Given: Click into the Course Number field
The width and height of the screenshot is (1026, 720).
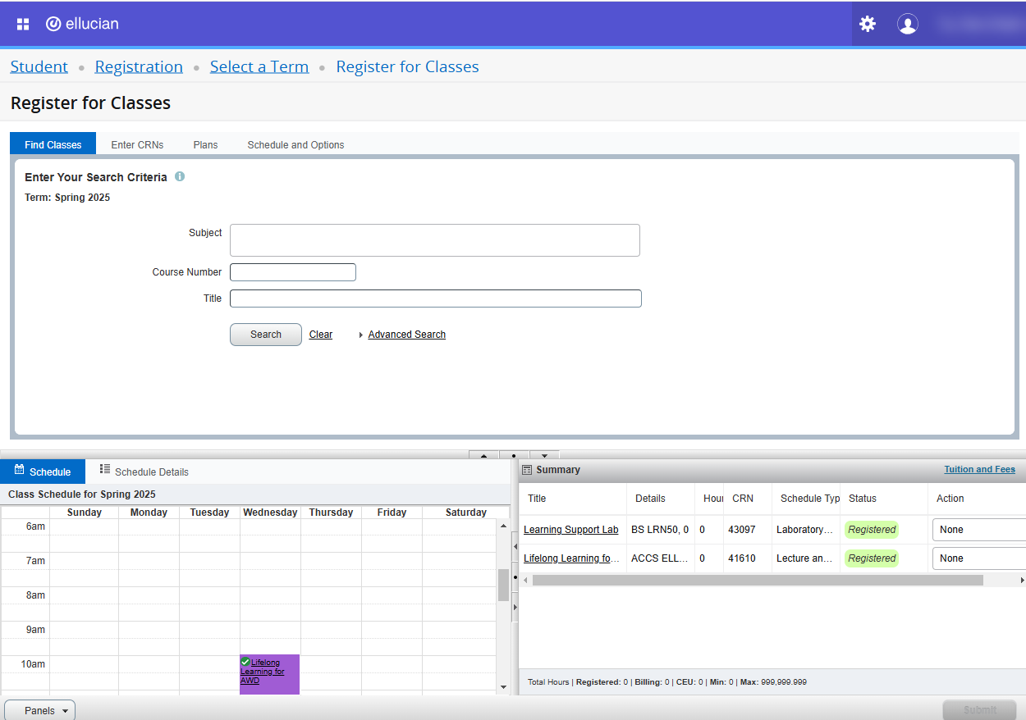Looking at the screenshot, I should (x=293, y=272).
